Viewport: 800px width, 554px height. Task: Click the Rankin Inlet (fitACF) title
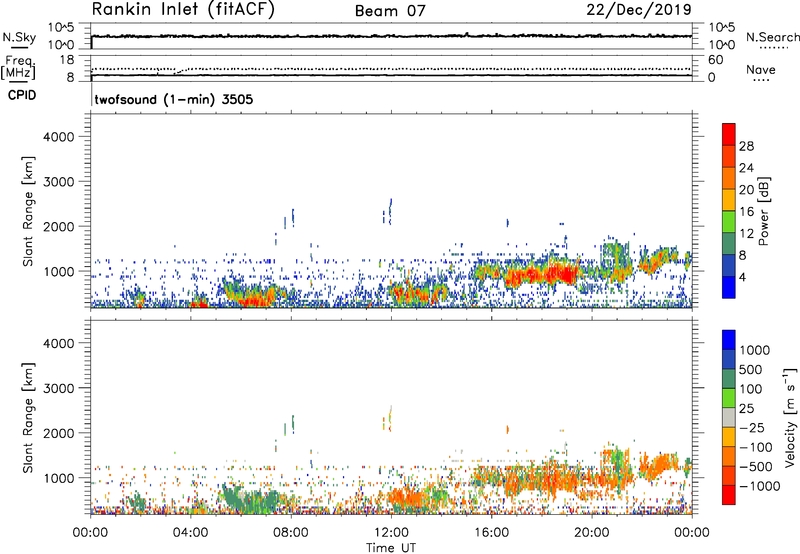(183, 10)
